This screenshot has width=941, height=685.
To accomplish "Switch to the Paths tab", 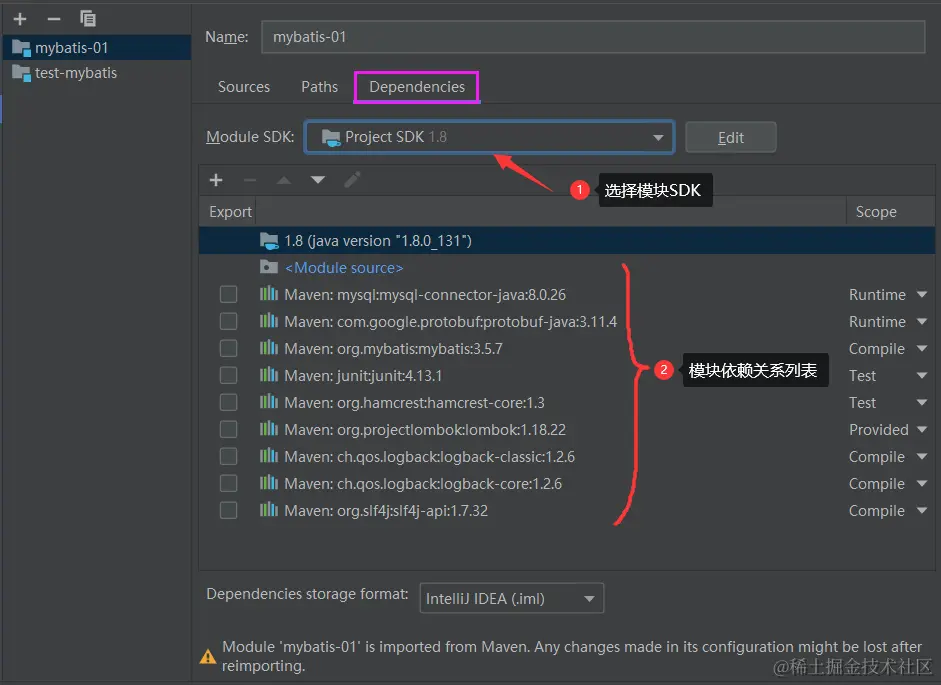I will click(319, 87).
